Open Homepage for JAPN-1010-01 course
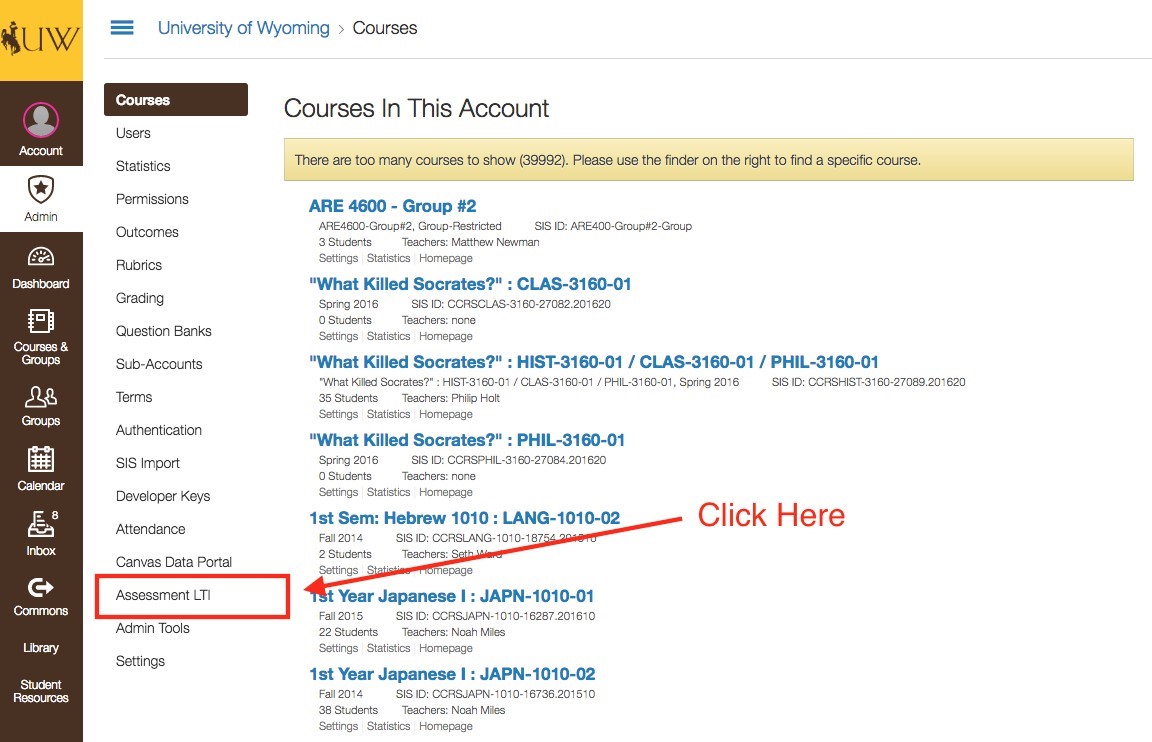 (446, 648)
